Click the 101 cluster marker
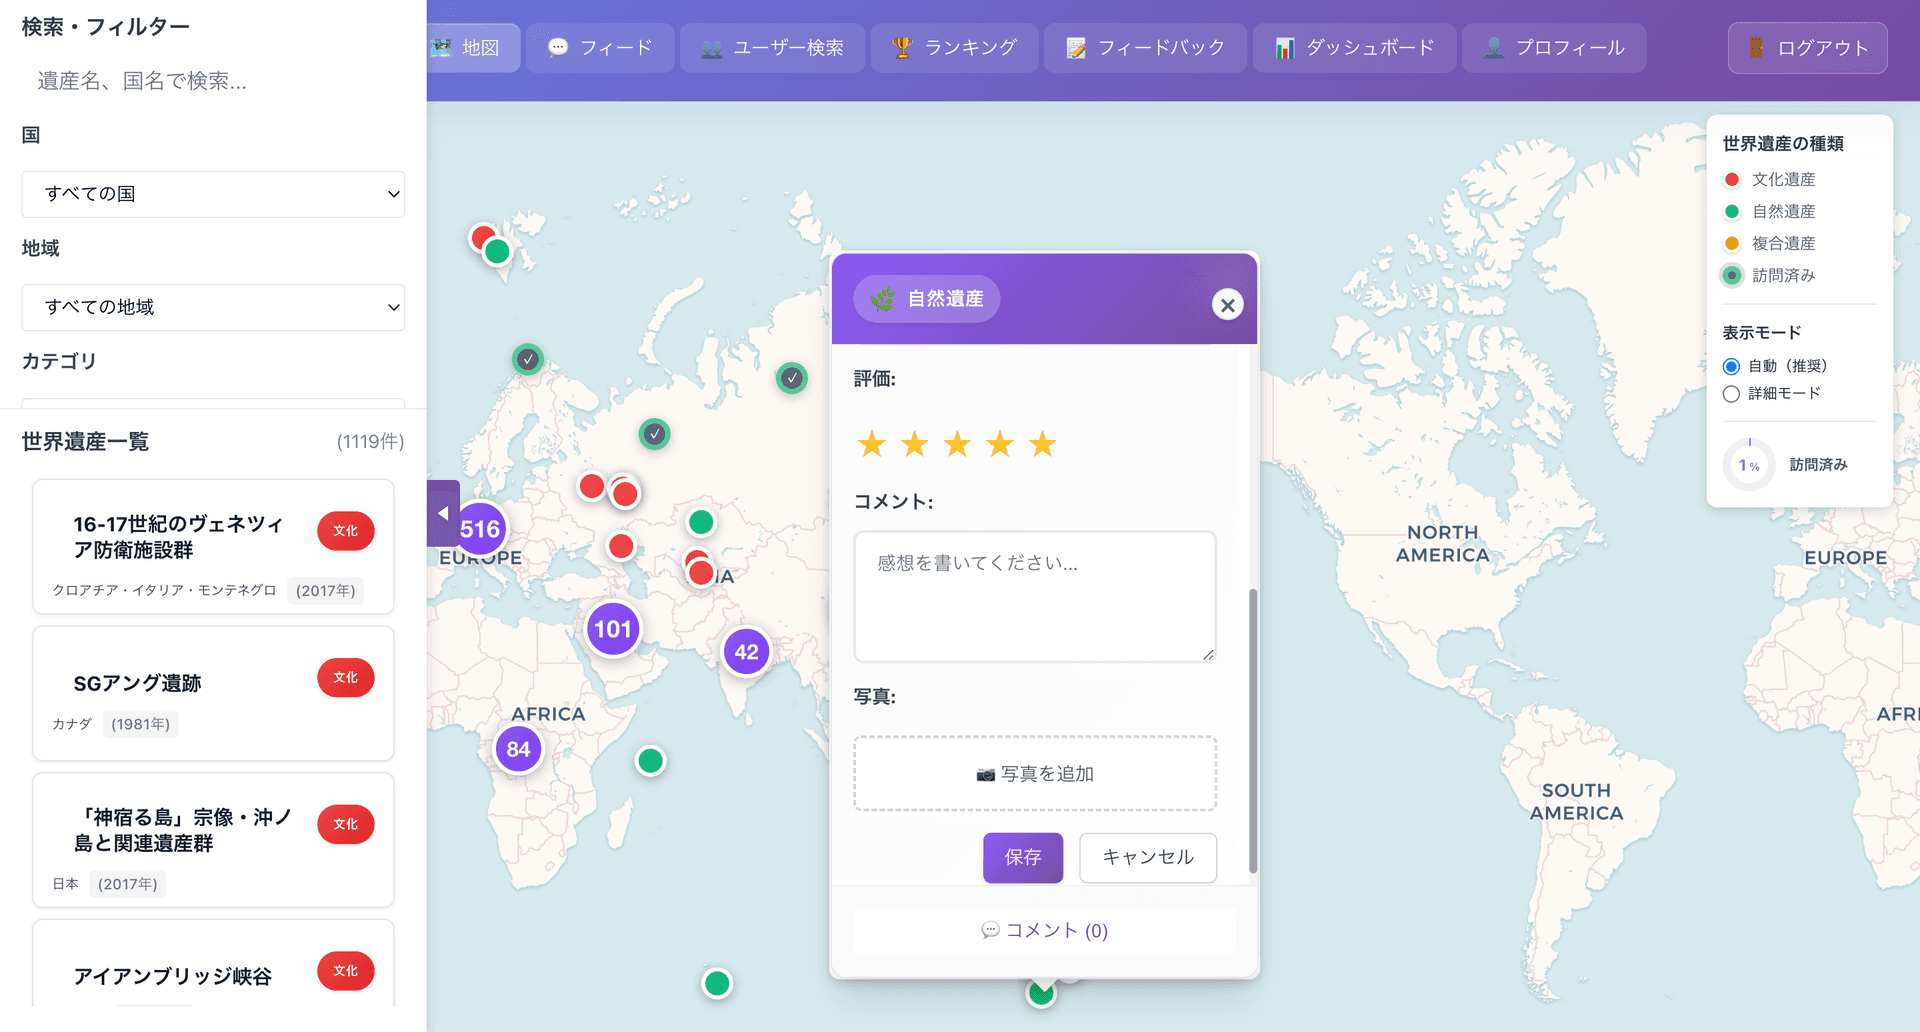The width and height of the screenshot is (1920, 1032). pos(613,629)
